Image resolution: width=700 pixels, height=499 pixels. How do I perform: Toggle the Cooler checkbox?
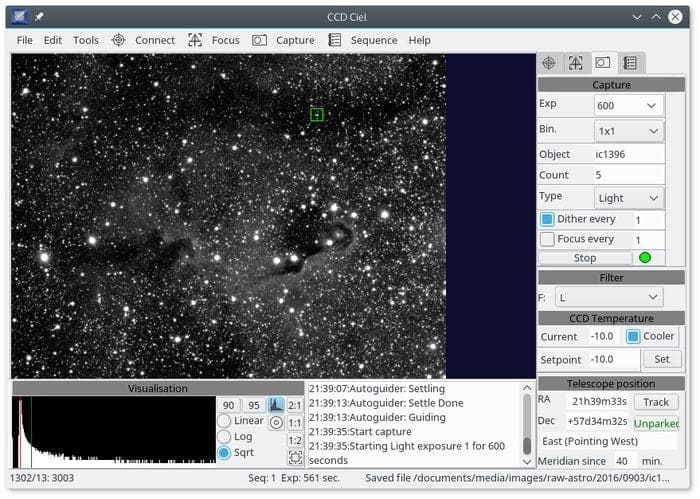click(x=633, y=337)
